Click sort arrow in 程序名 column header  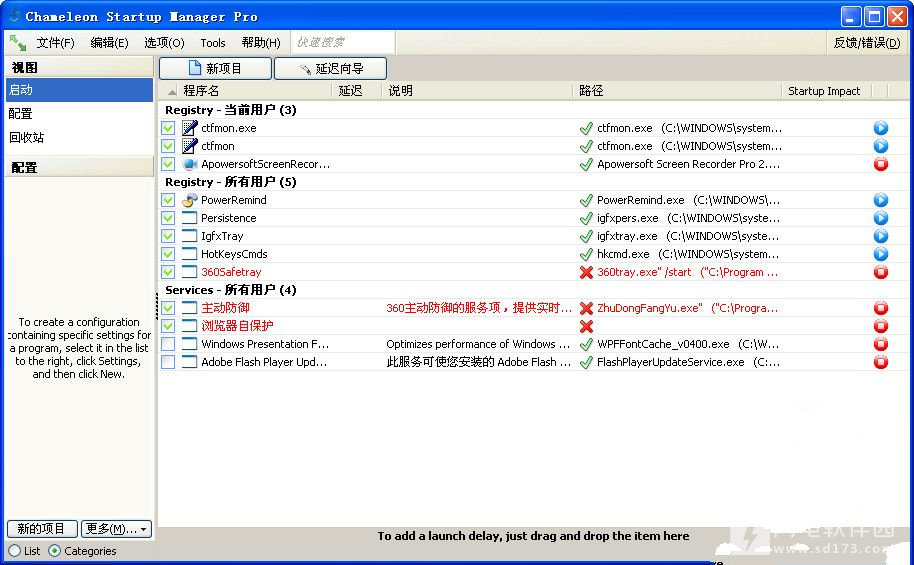click(172, 92)
